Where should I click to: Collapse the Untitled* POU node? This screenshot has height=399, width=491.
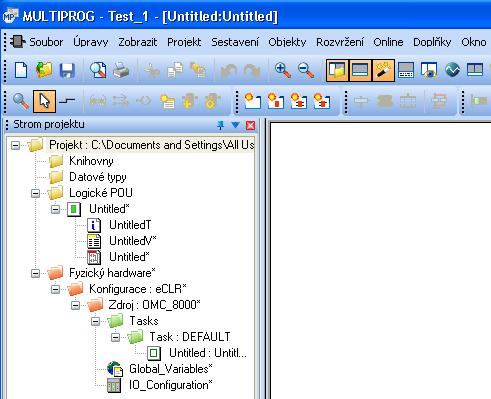click(55, 209)
